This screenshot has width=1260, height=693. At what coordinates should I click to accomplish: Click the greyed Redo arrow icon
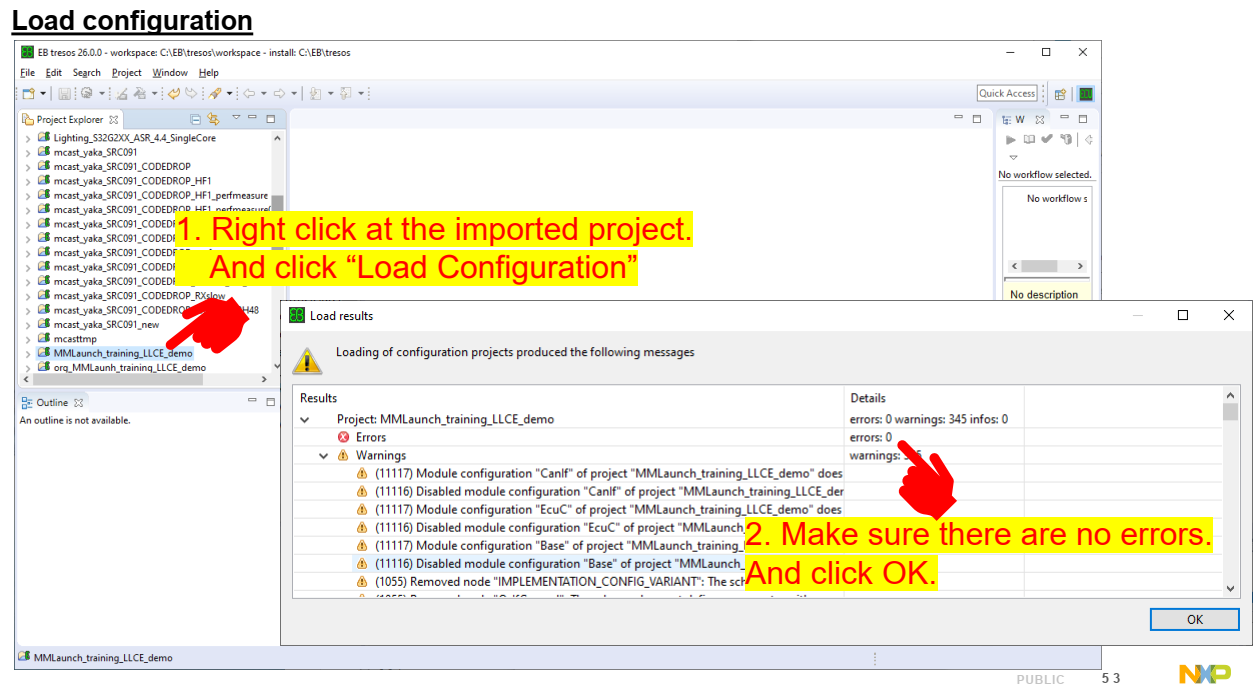pyautogui.click(x=191, y=93)
